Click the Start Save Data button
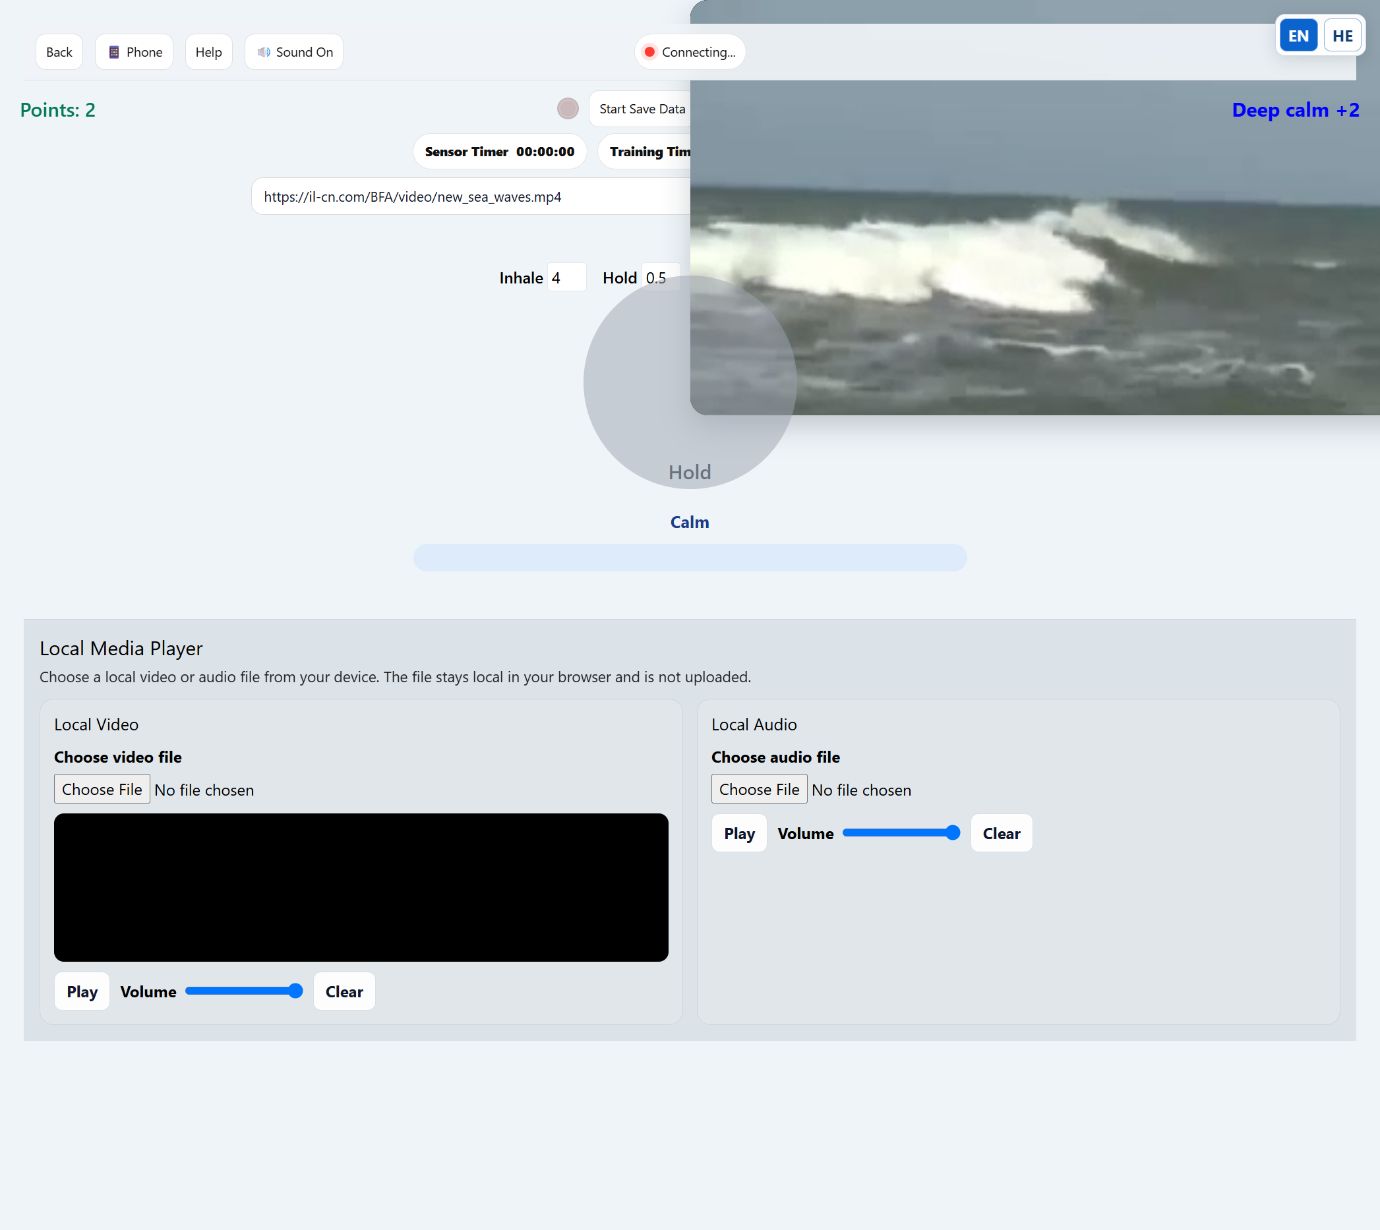 [640, 109]
